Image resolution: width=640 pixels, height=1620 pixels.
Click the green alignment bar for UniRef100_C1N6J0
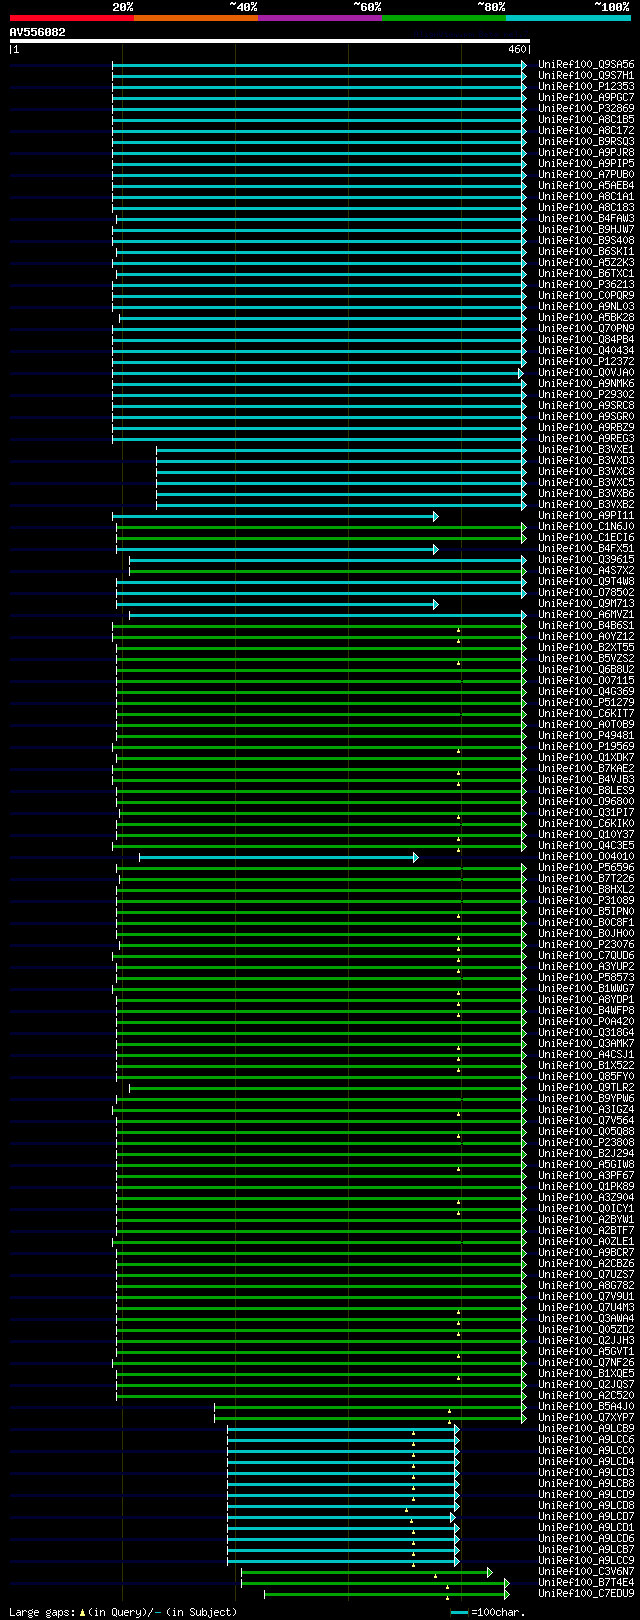tap(321, 527)
